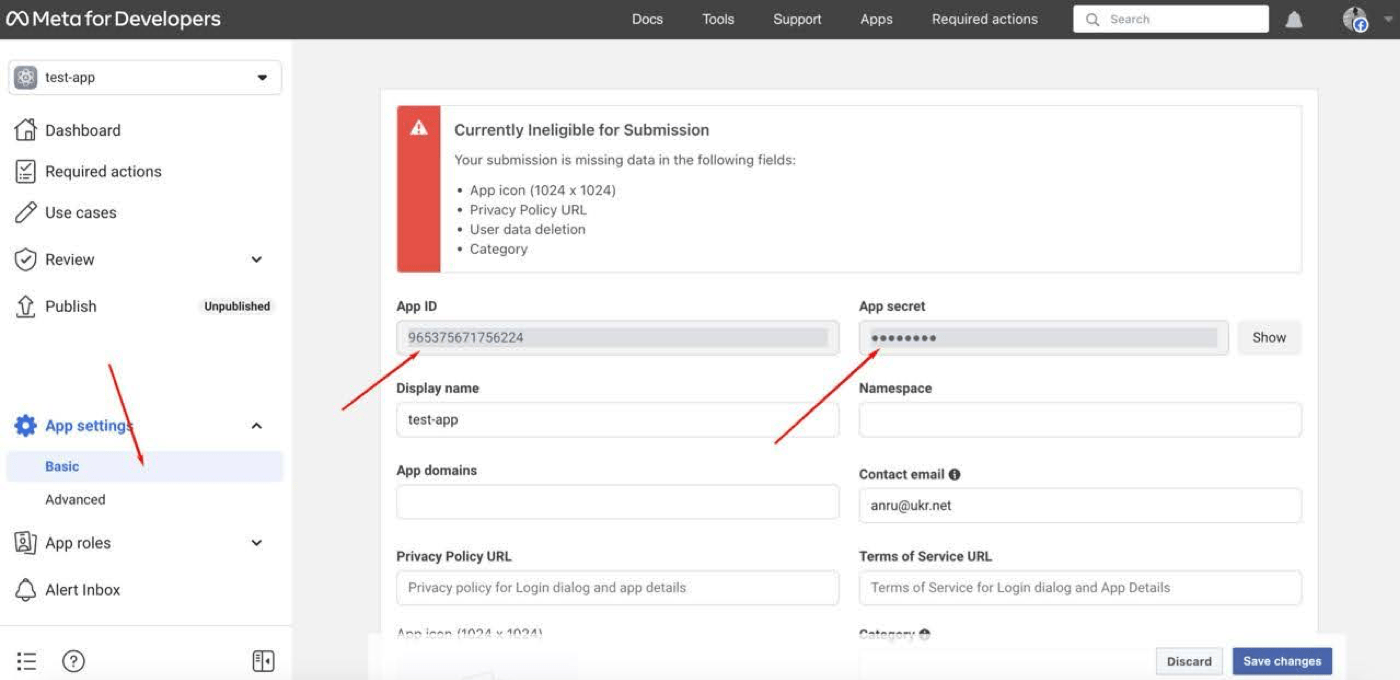
Task: Click the Dashboard house icon
Action: pyautogui.click(x=26, y=130)
